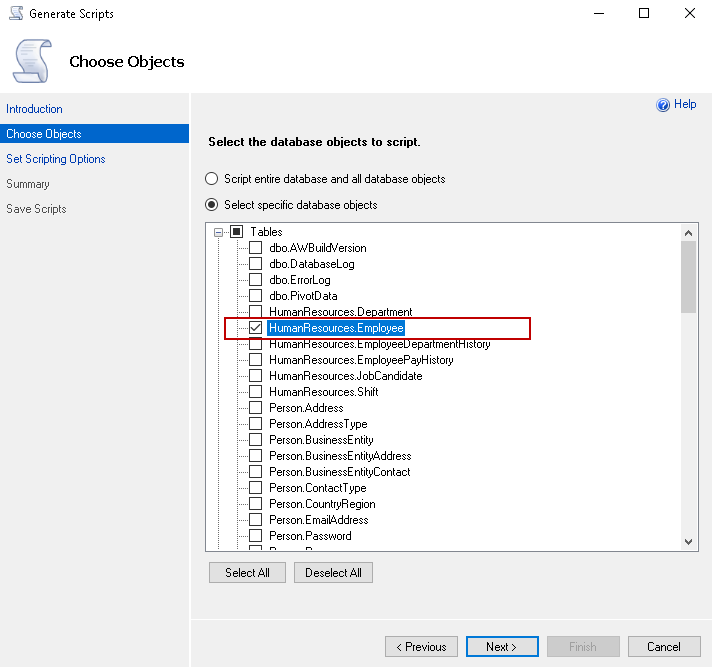Go back with the Previous button
Viewport: 712px width, 667px height.
pyautogui.click(x=421, y=647)
